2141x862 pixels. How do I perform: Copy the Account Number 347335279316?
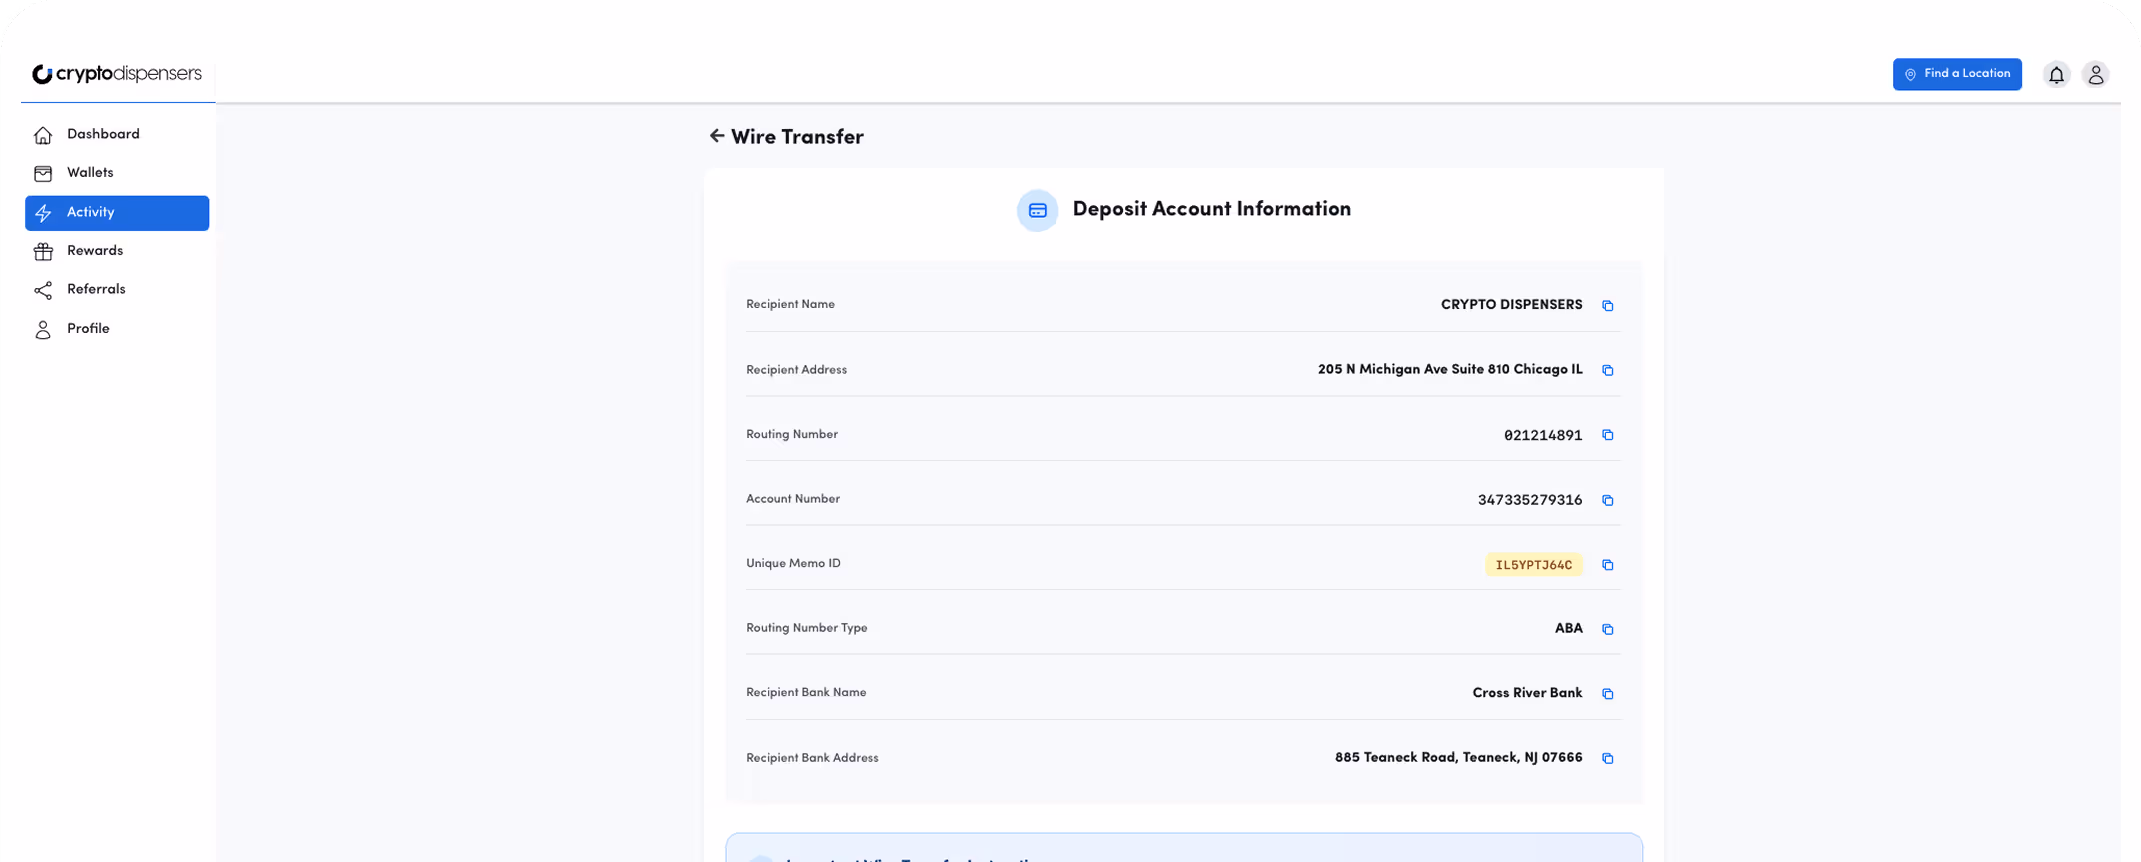[x=1607, y=500]
